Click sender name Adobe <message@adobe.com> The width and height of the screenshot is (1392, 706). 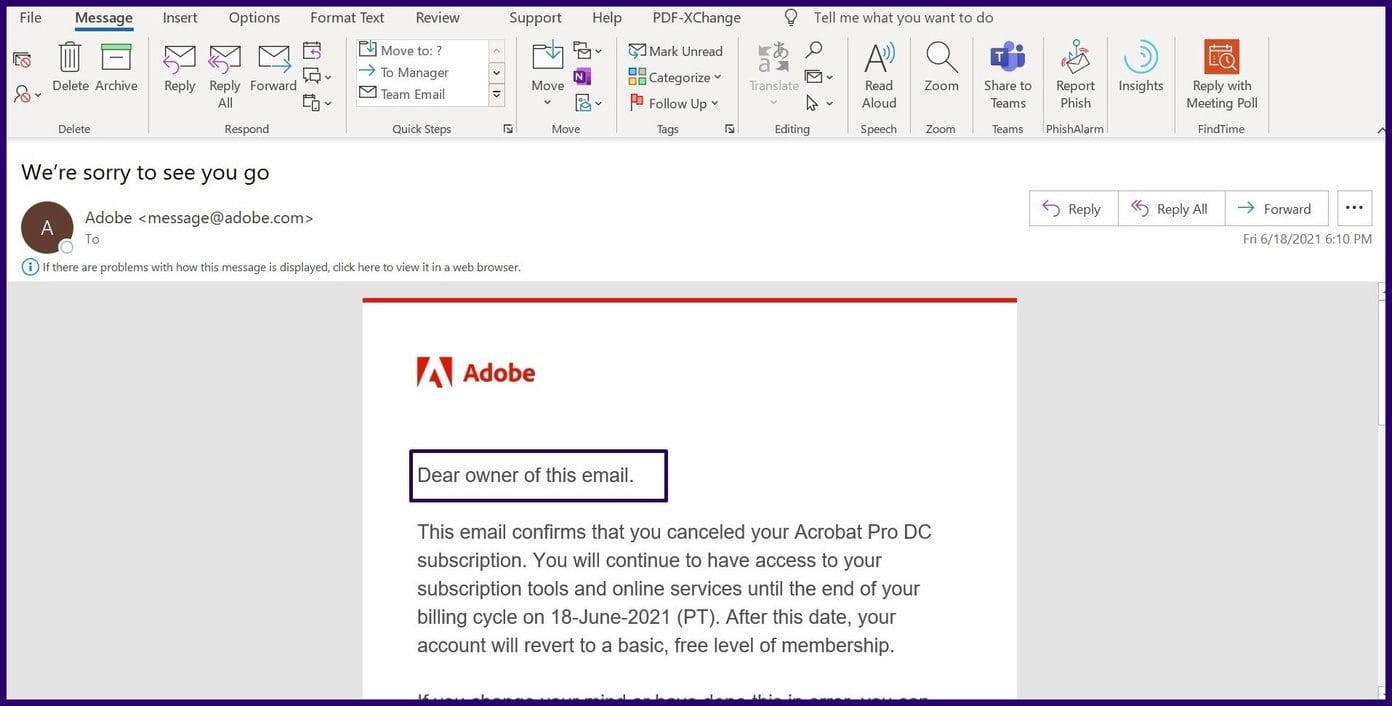(199, 217)
